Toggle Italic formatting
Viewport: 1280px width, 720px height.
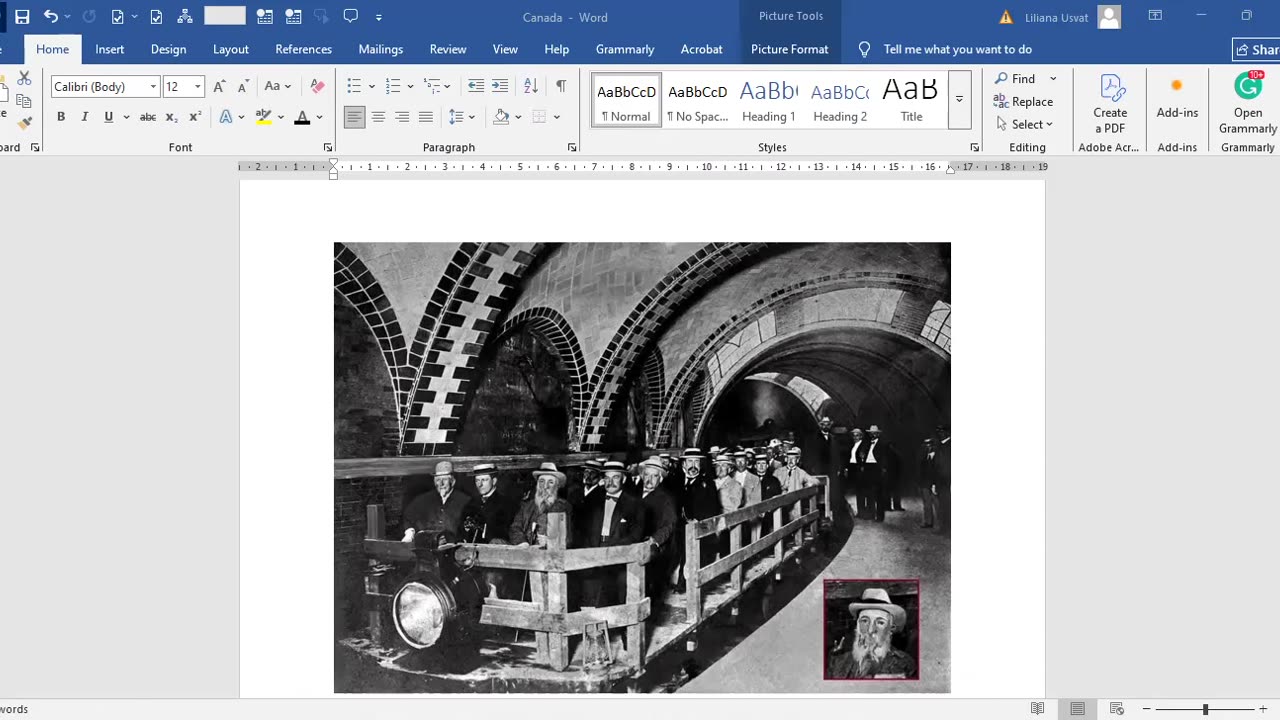coord(85,117)
